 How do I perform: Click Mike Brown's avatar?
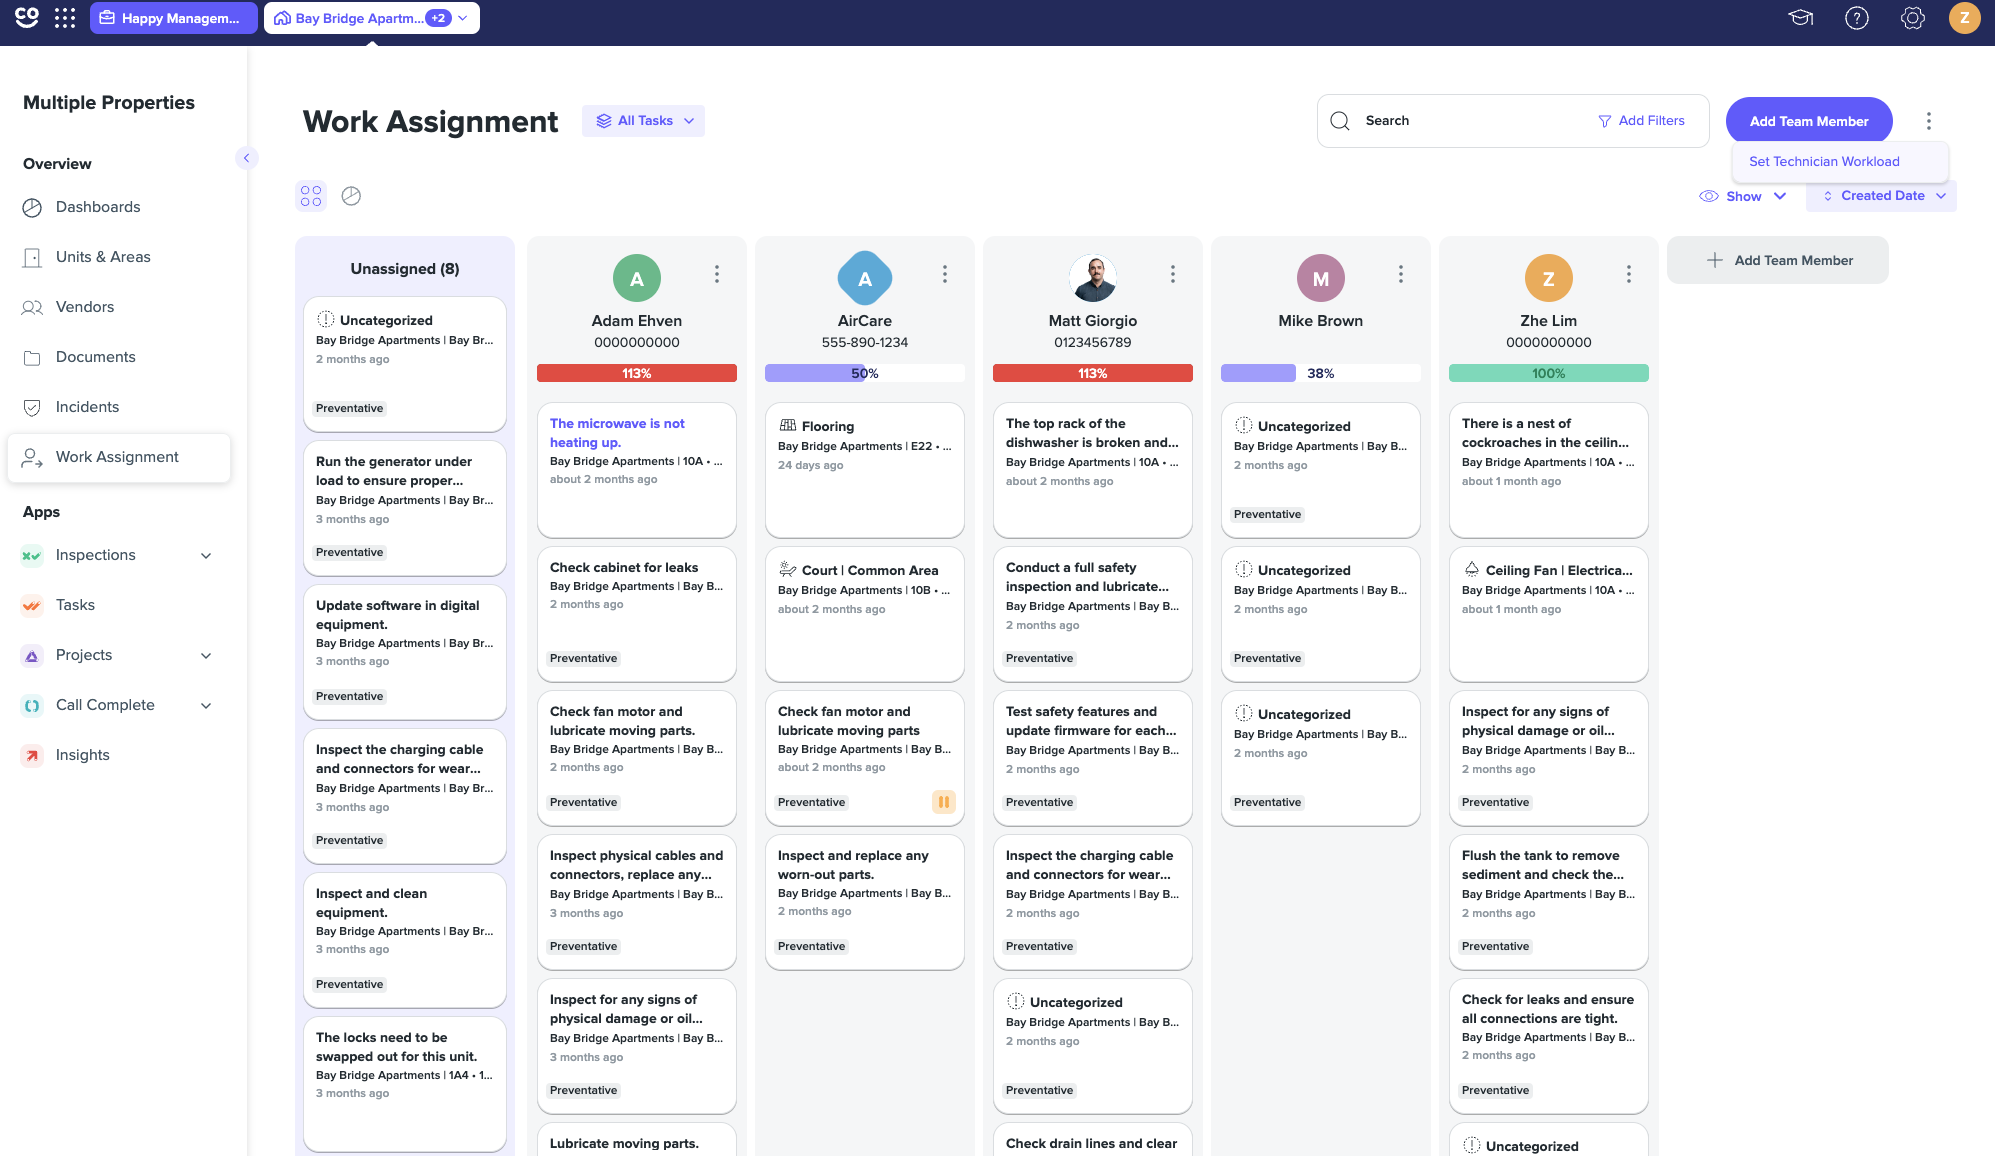click(x=1321, y=279)
